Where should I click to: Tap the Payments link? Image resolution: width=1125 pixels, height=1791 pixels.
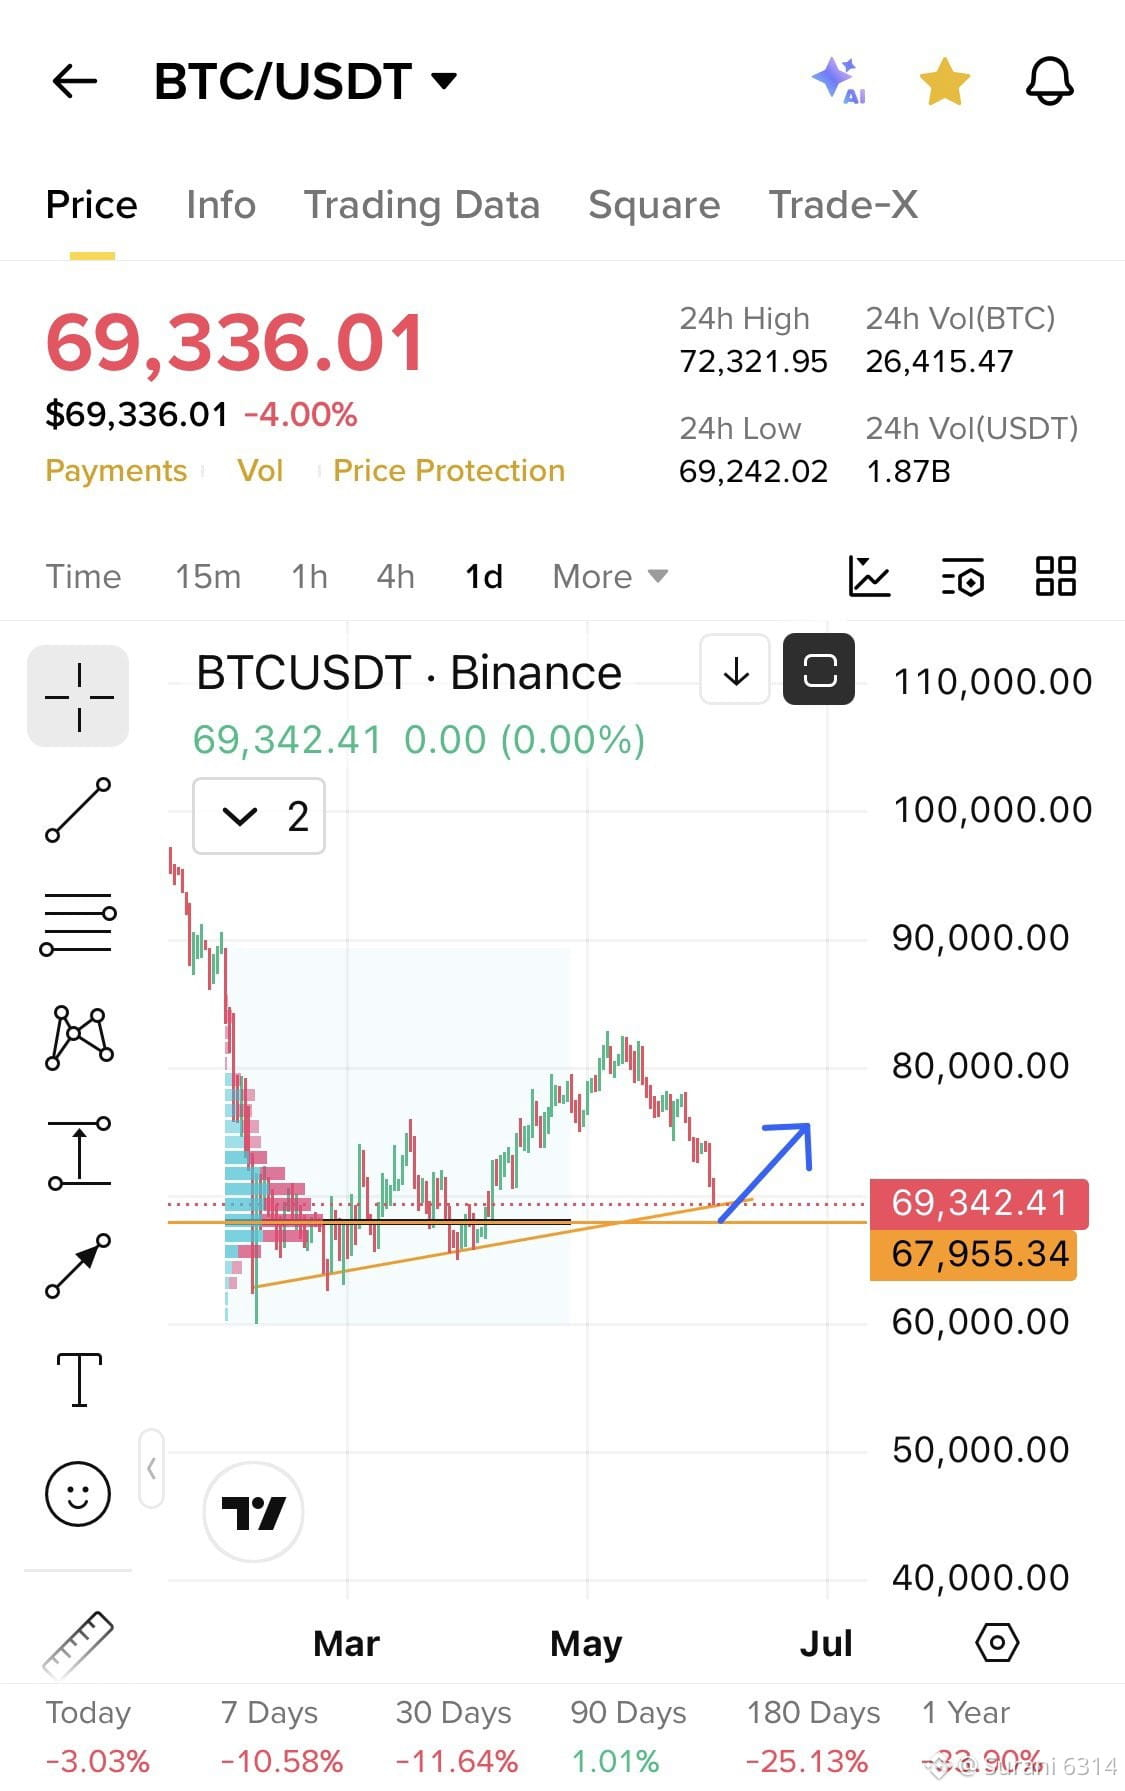pos(116,471)
